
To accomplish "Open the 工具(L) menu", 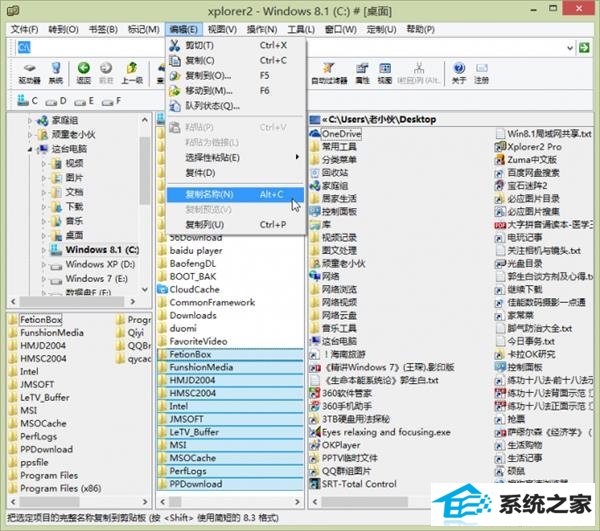I will 301,29.
